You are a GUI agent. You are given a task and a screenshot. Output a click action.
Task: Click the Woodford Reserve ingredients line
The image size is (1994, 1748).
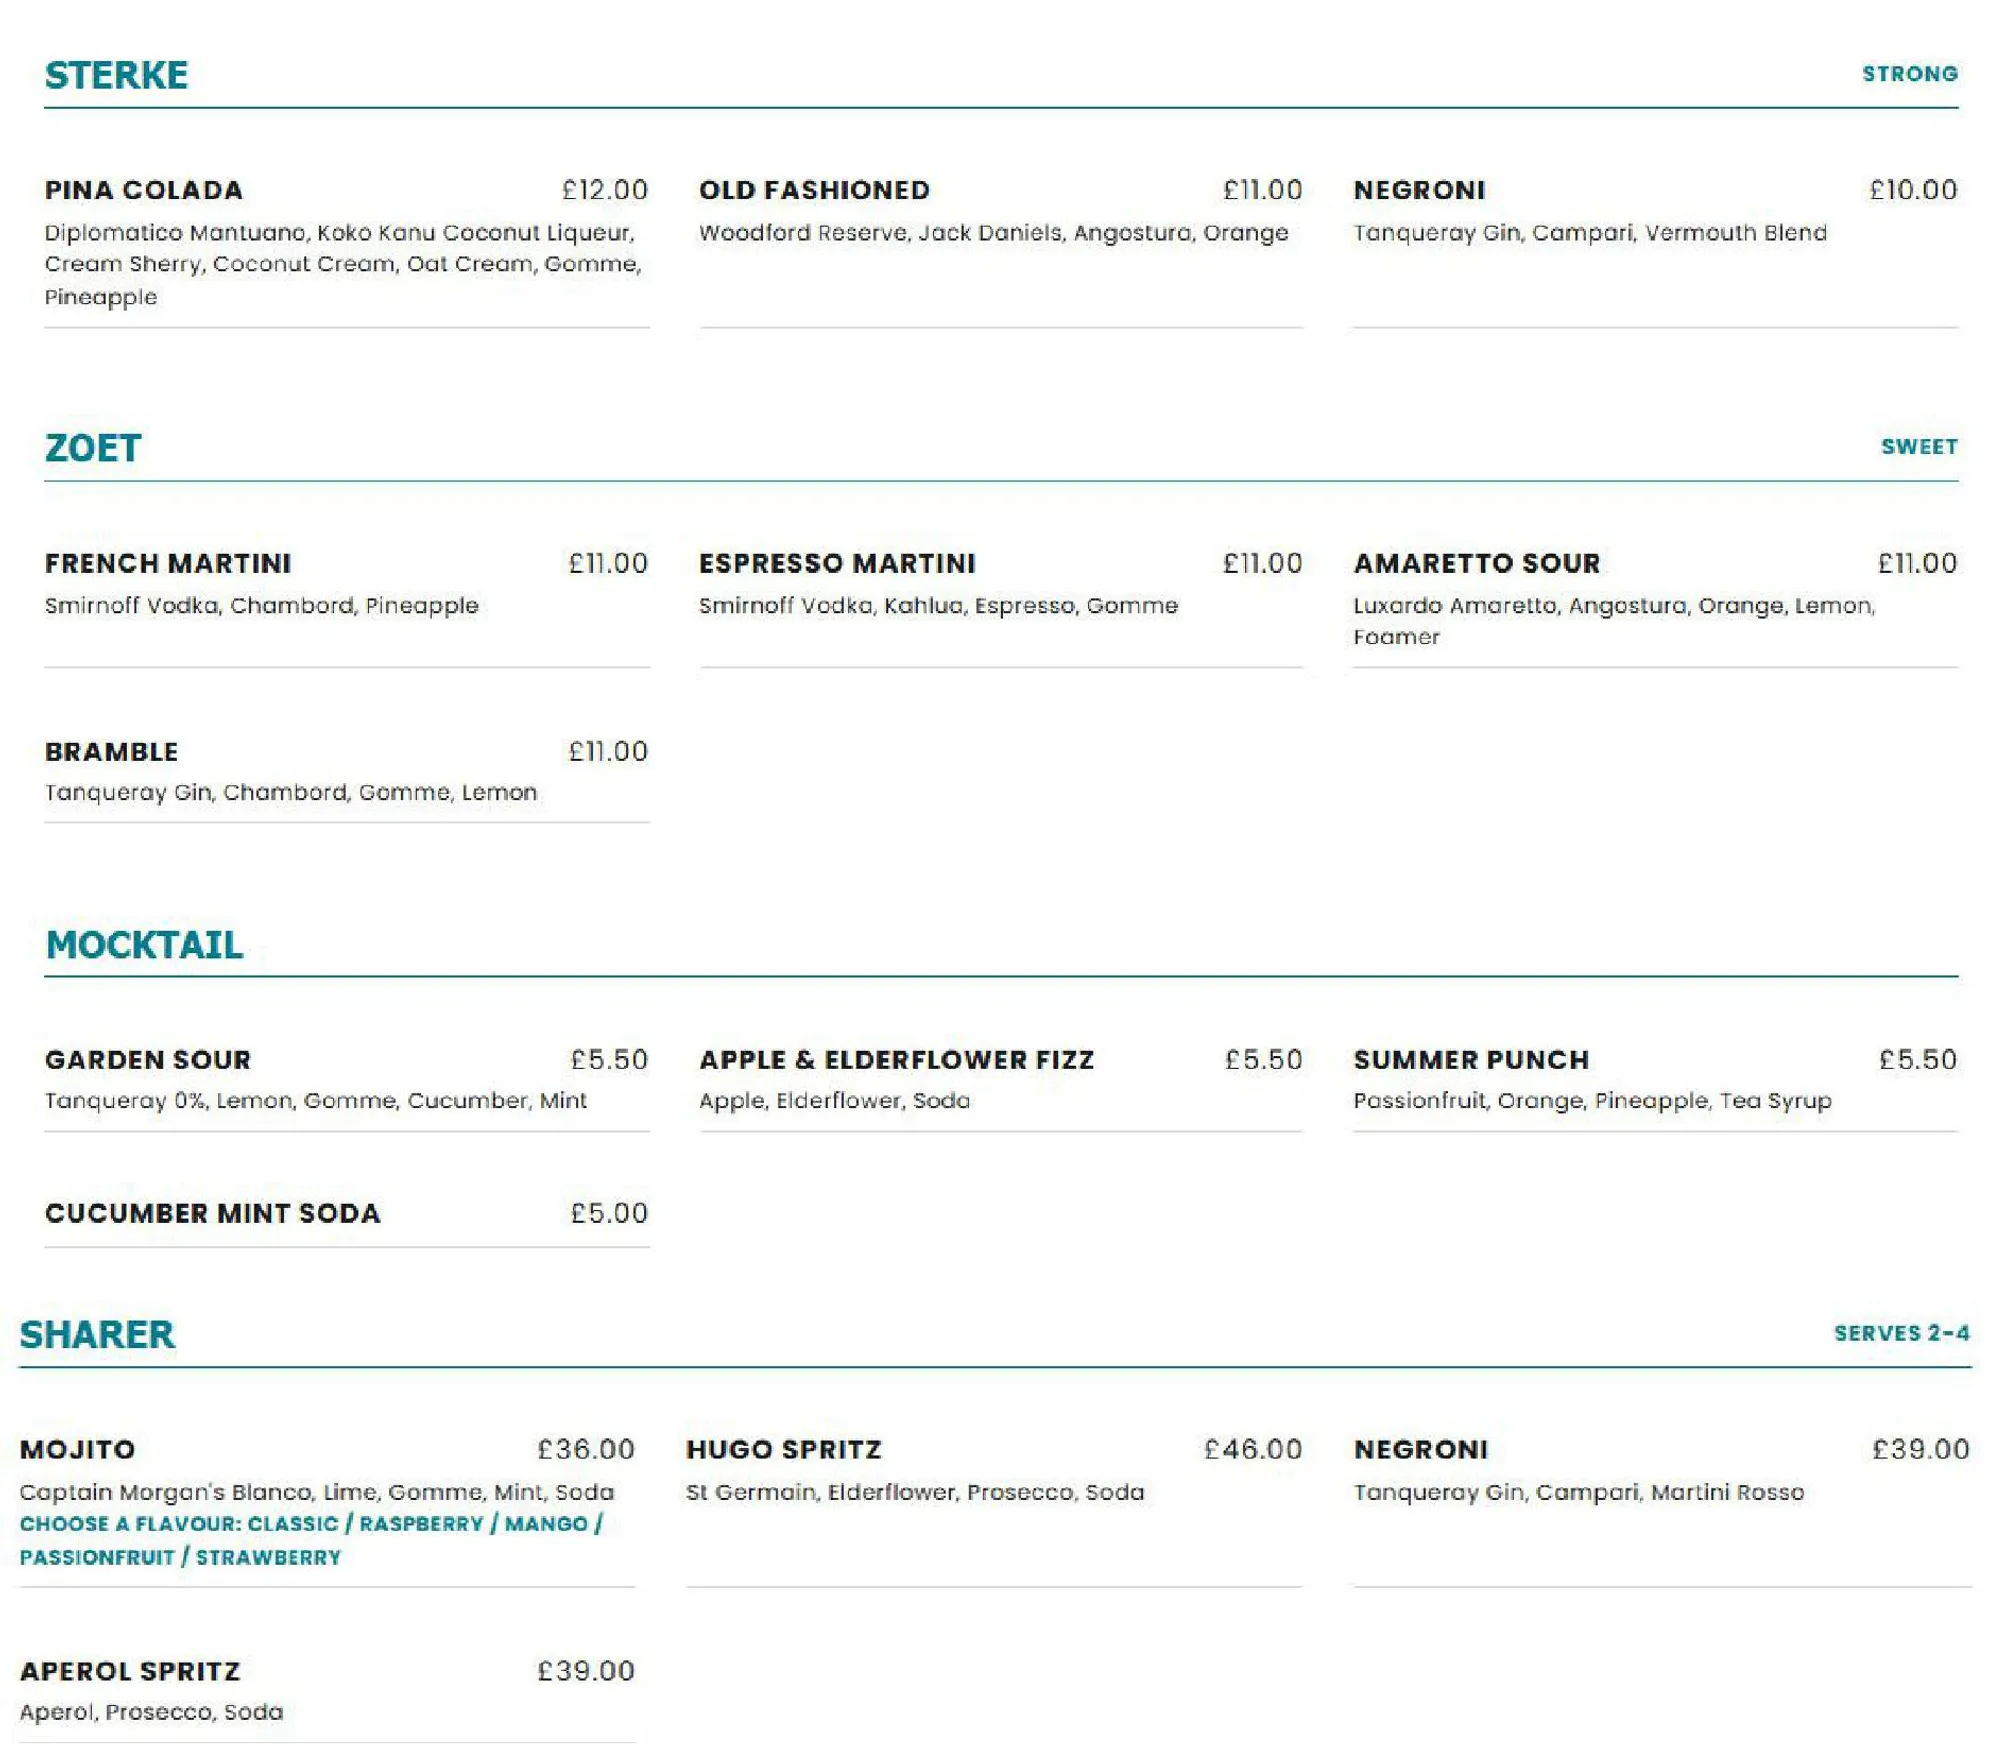point(993,233)
